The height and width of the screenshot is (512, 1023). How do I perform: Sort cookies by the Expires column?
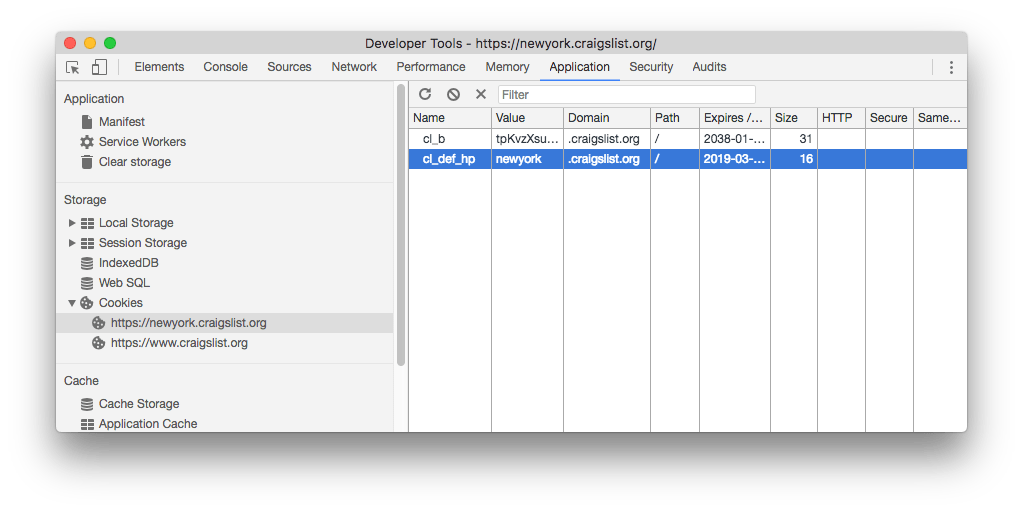coord(735,118)
